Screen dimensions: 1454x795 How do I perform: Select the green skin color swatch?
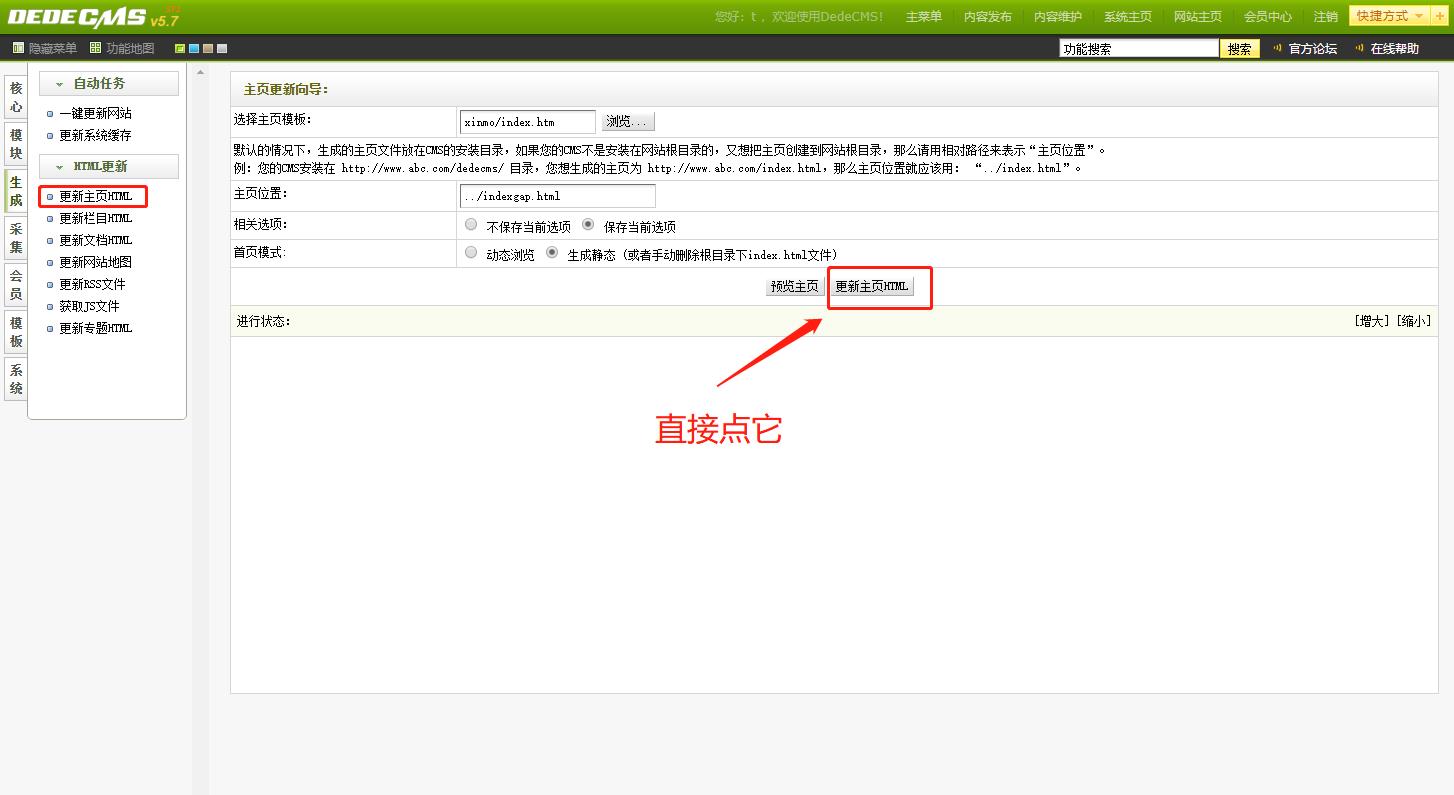pos(180,48)
